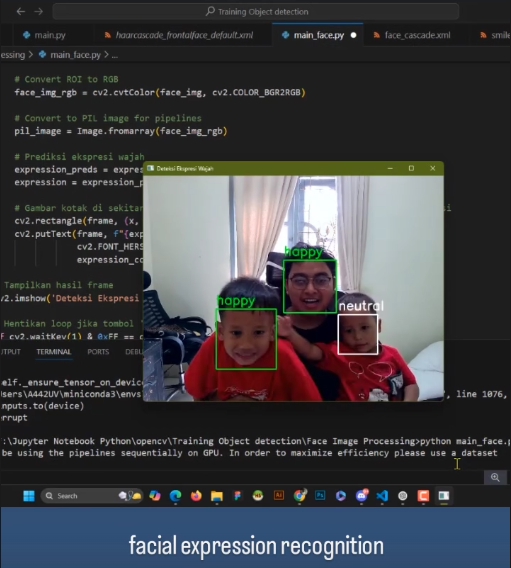
Task: Click the Figma taskbar icon
Action: click(x=238, y=496)
